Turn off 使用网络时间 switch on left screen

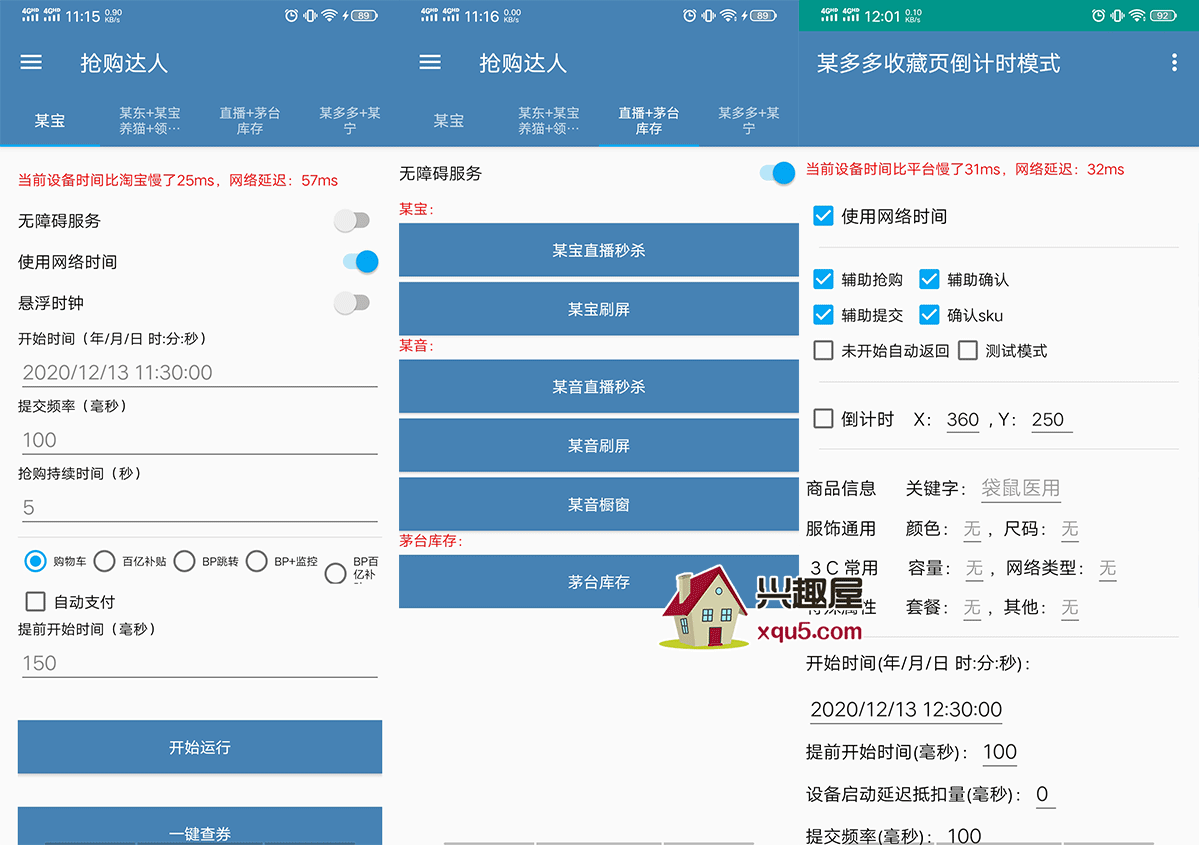[361, 262]
